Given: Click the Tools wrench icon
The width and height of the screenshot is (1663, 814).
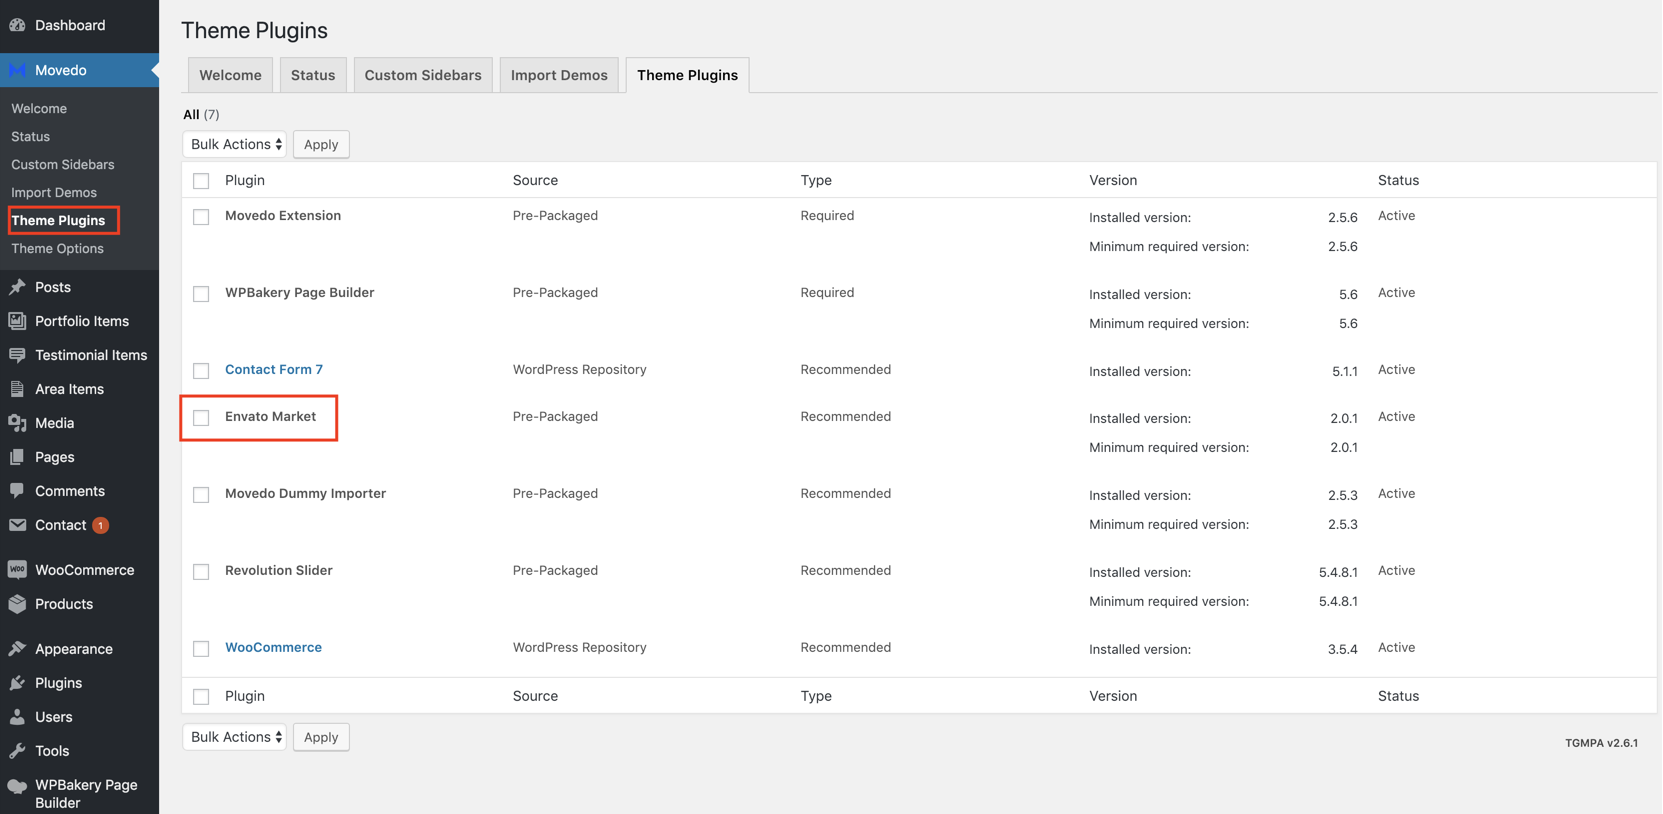Looking at the screenshot, I should click(17, 751).
